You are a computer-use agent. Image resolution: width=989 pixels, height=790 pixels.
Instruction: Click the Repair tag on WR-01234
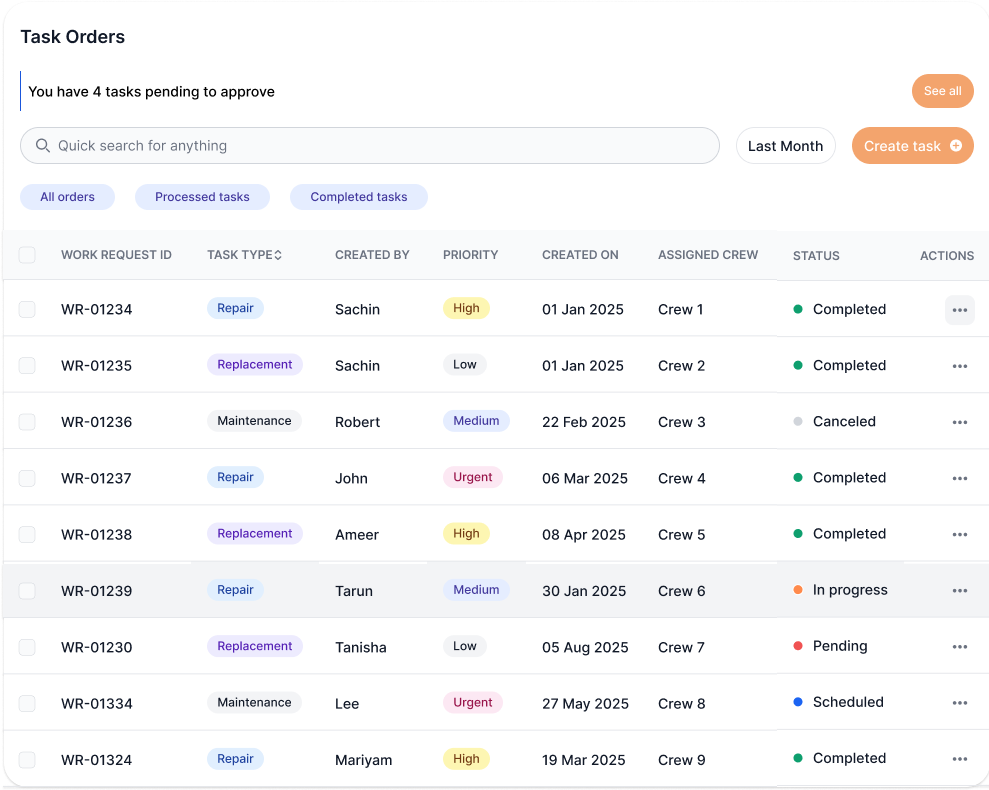[x=235, y=308]
